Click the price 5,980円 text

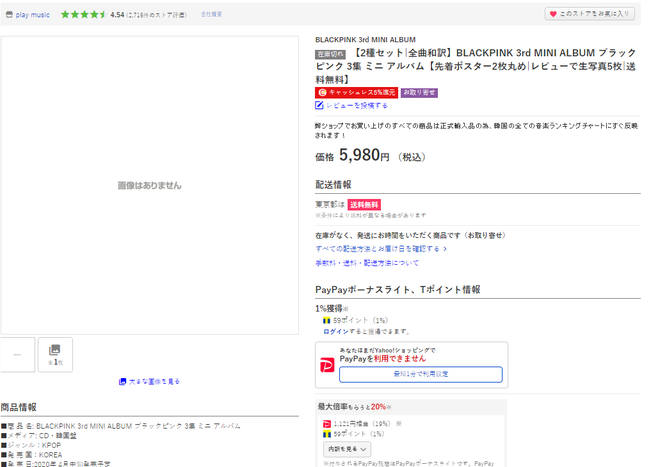pyautogui.click(x=364, y=155)
